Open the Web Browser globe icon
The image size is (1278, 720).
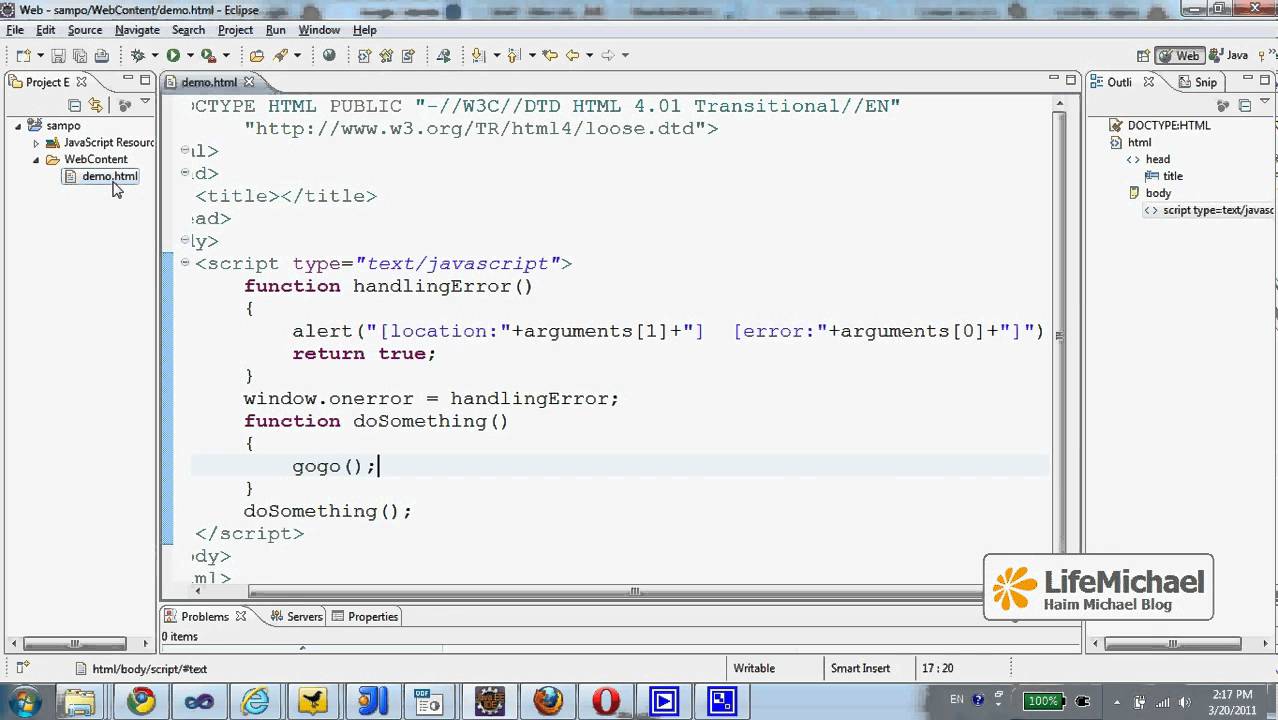329,56
